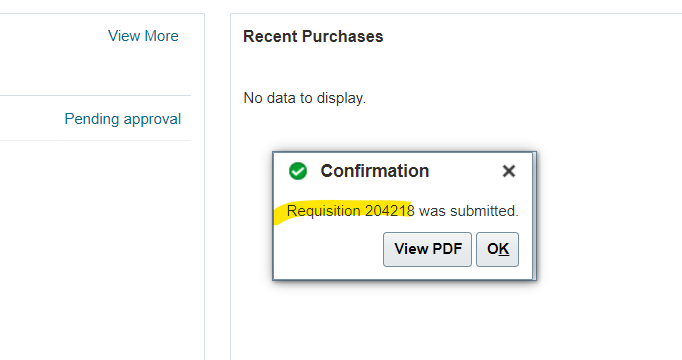Click the Confirmation dialog title text
682x360 pixels.
(x=375, y=171)
